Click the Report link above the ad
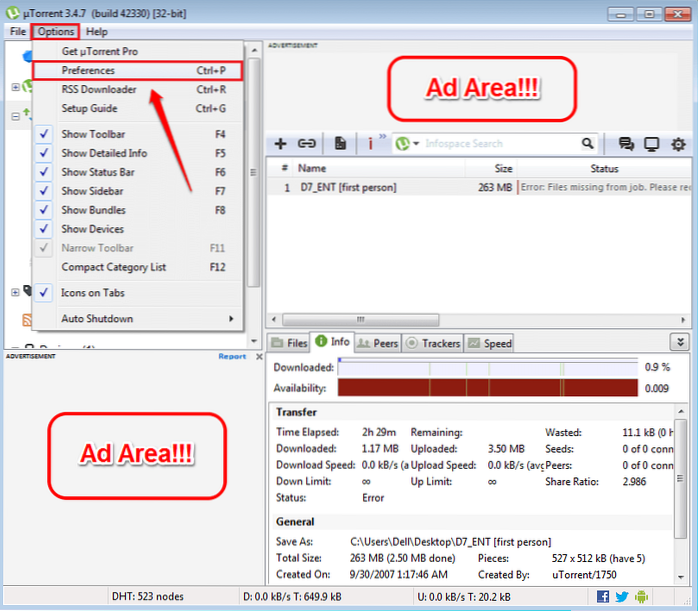Screen dimensions: 698x611 pos(232,356)
